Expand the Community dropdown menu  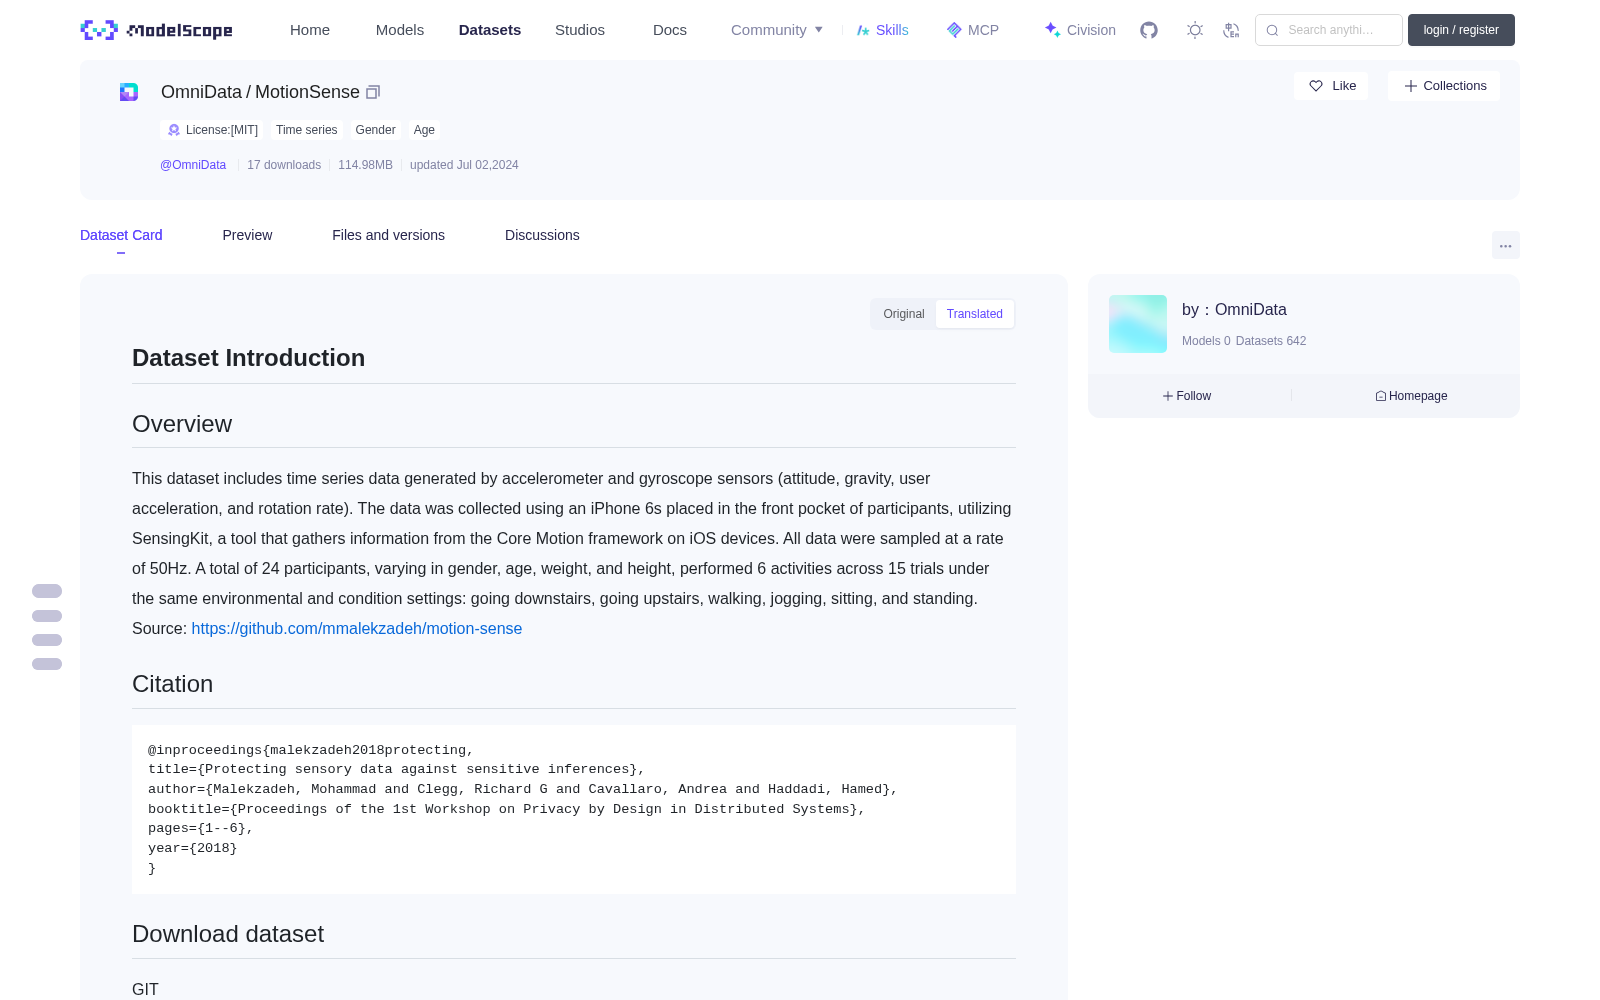pos(777,30)
